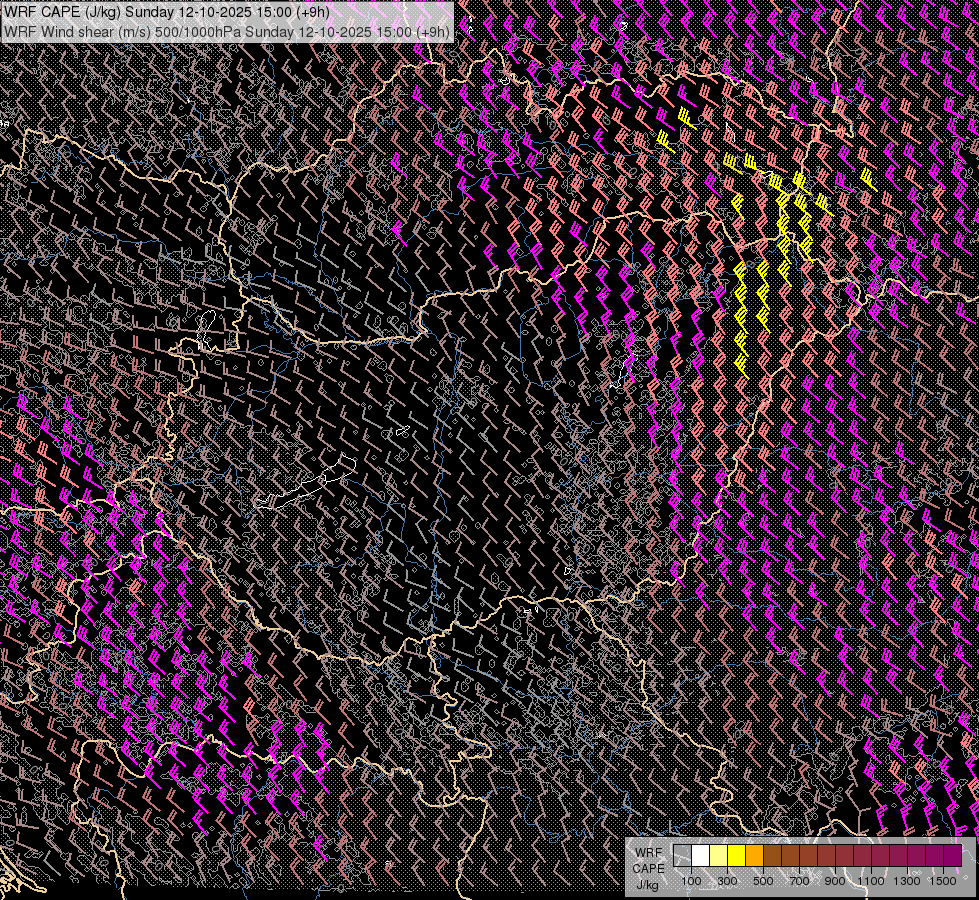979x900 pixels.
Task: Select the 900 label under the colorbar
Action: click(835, 881)
